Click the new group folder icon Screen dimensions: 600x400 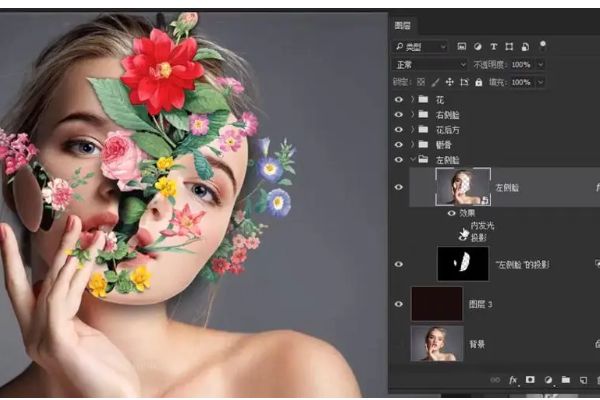tap(564, 380)
